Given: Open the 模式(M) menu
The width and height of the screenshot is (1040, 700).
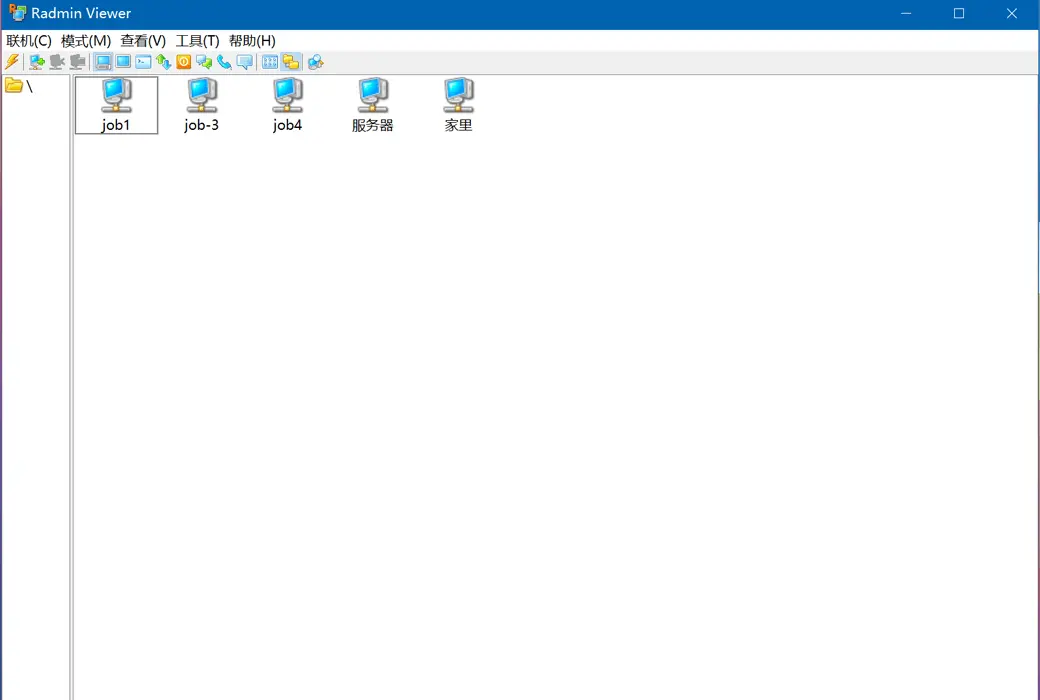Looking at the screenshot, I should click(x=86, y=40).
